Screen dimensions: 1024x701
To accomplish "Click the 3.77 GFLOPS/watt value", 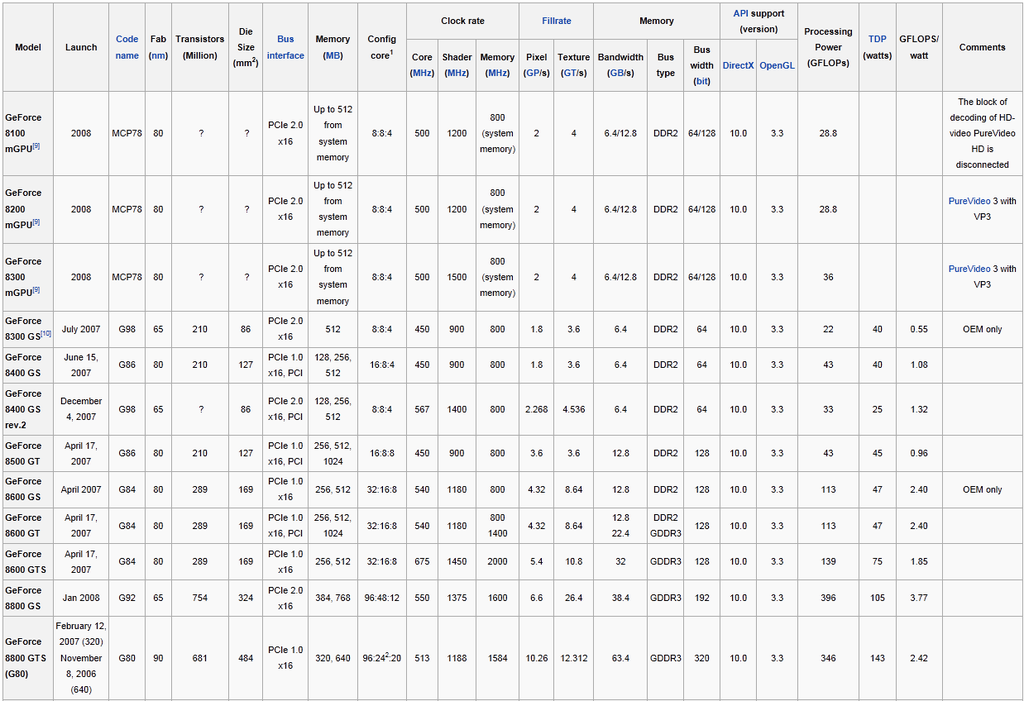I will 919,598.
